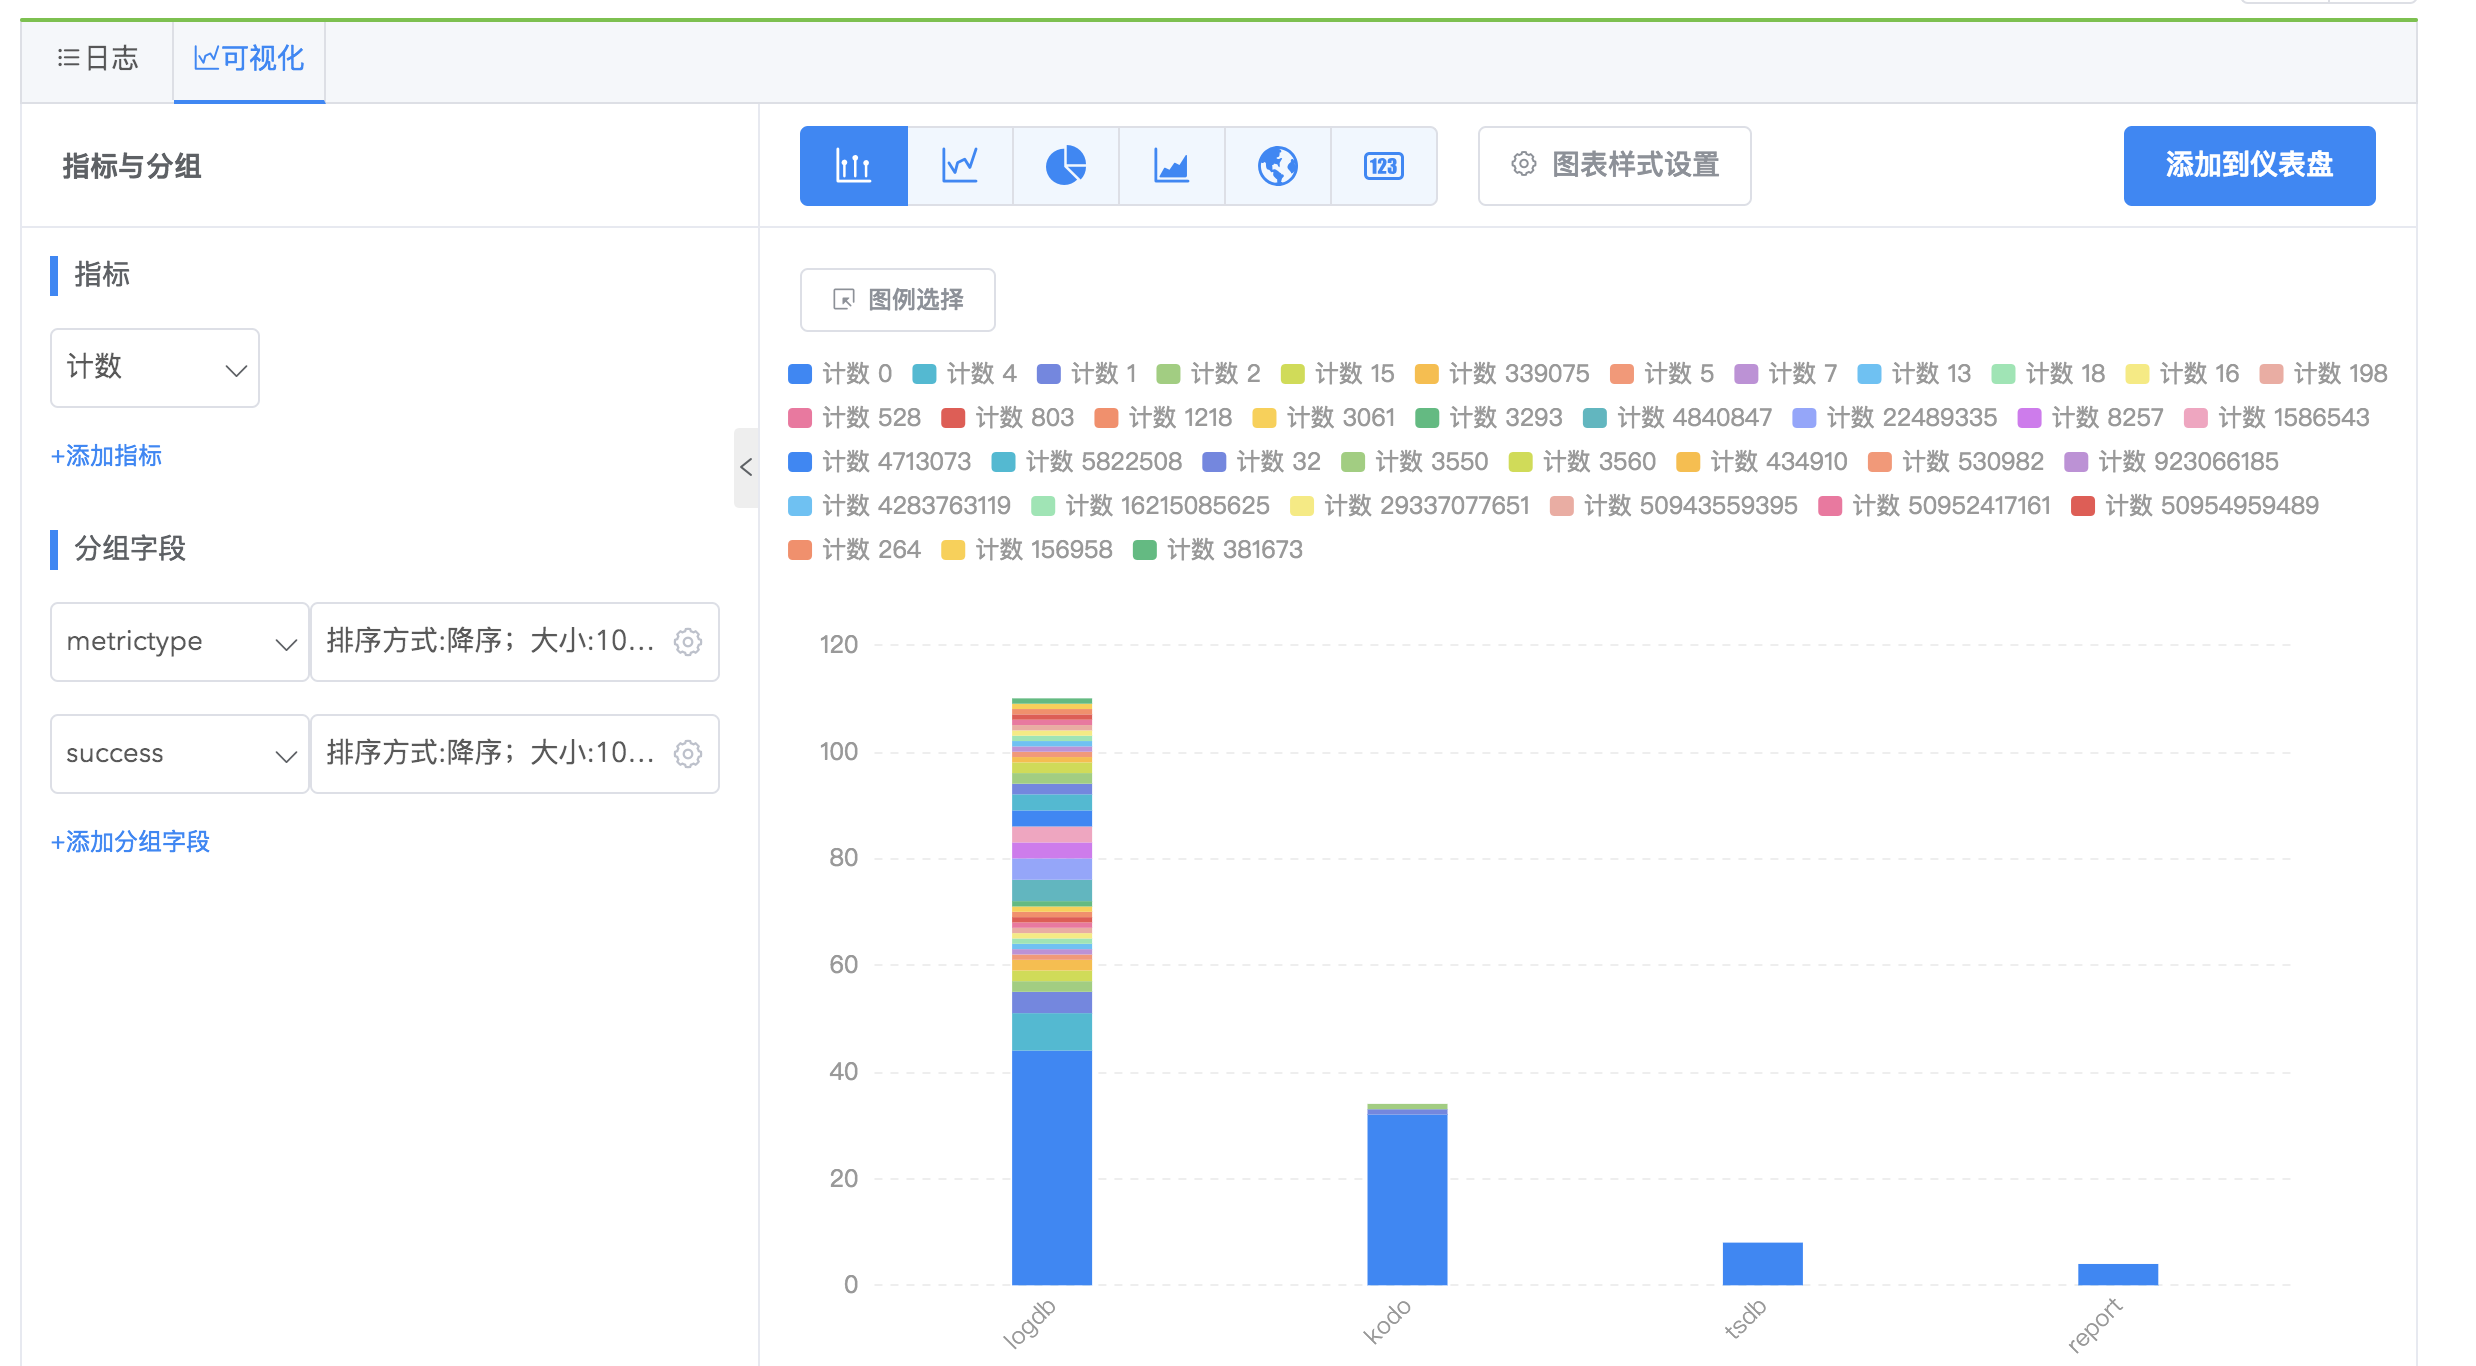The height and width of the screenshot is (1366, 2476).
Task: Toggle legend item 计数 5
Action: (1662, 374)
